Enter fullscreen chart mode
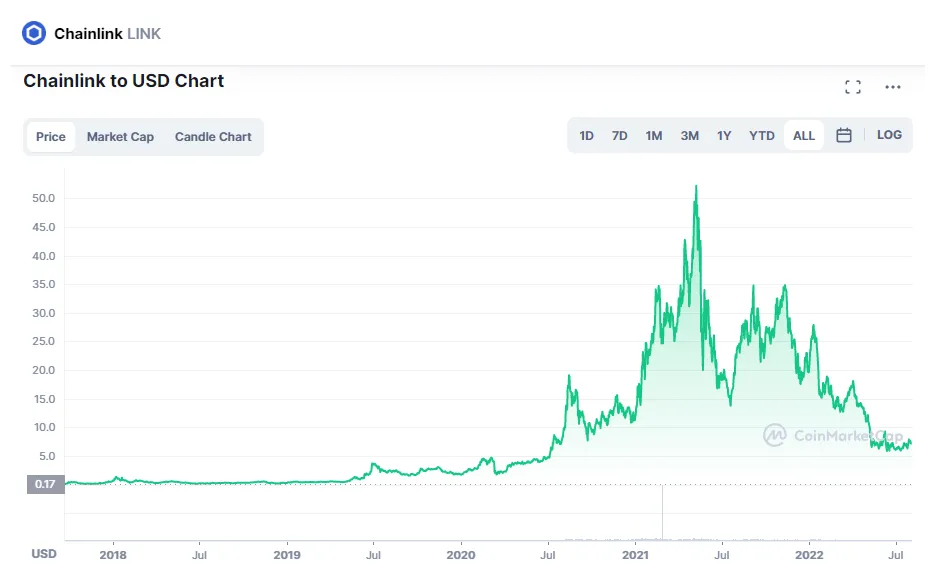This screenshot has width=935, height=577. 853,87
